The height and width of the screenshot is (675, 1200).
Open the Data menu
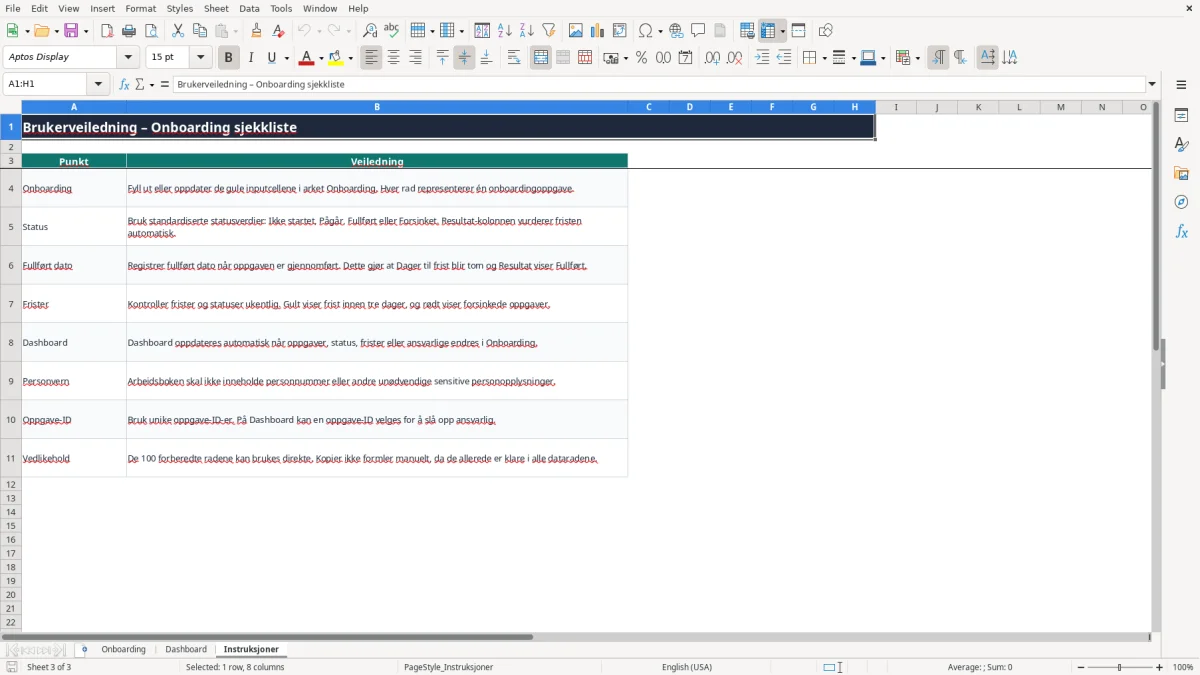249,8
